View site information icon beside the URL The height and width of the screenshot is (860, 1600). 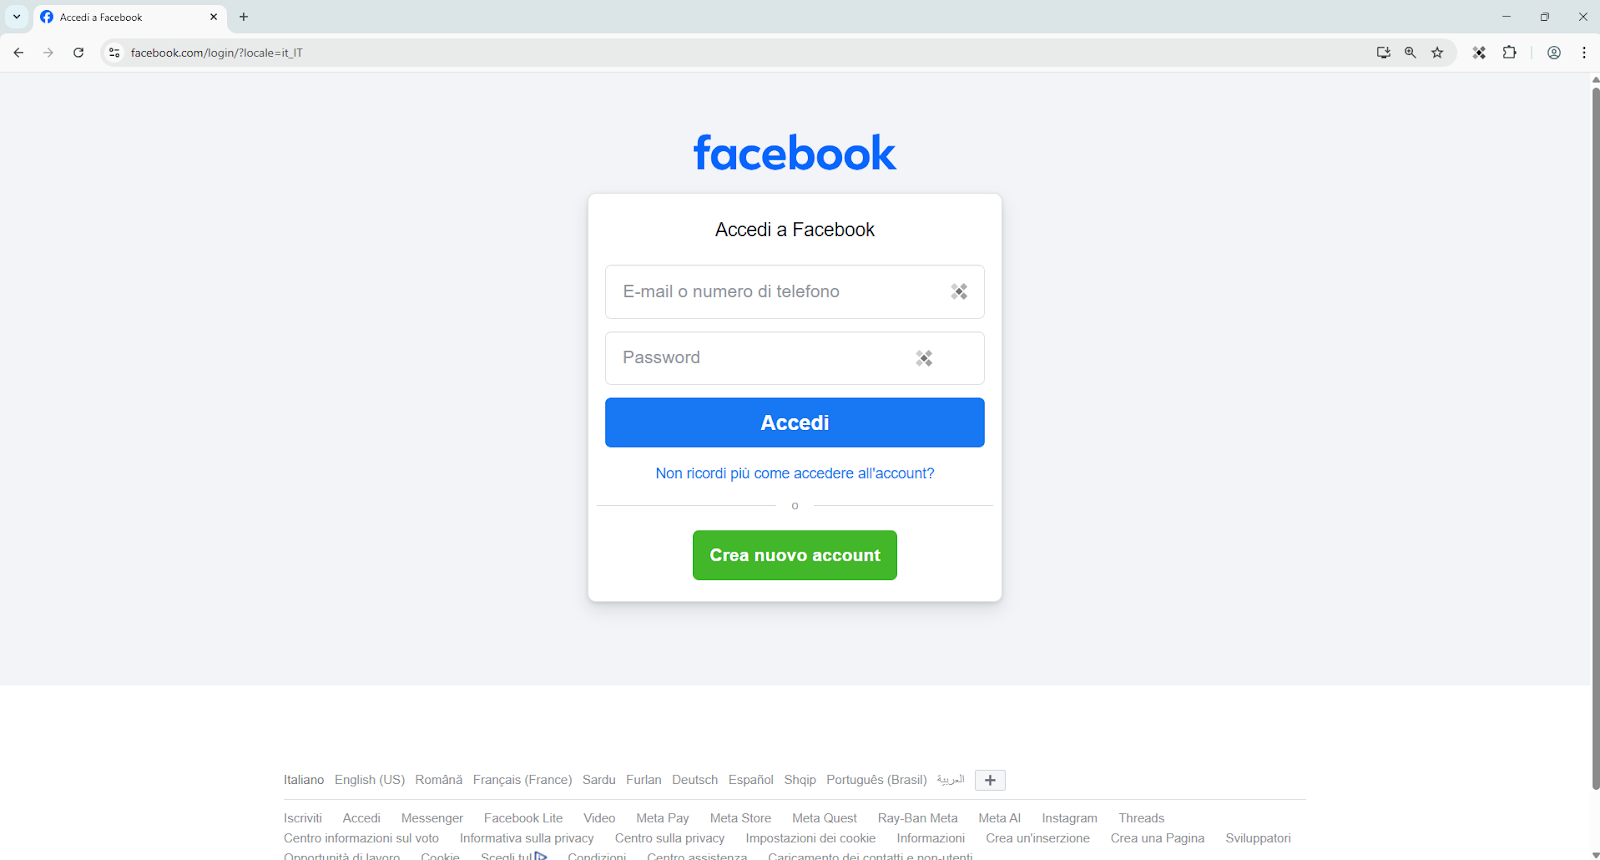(x=114, y=53)
